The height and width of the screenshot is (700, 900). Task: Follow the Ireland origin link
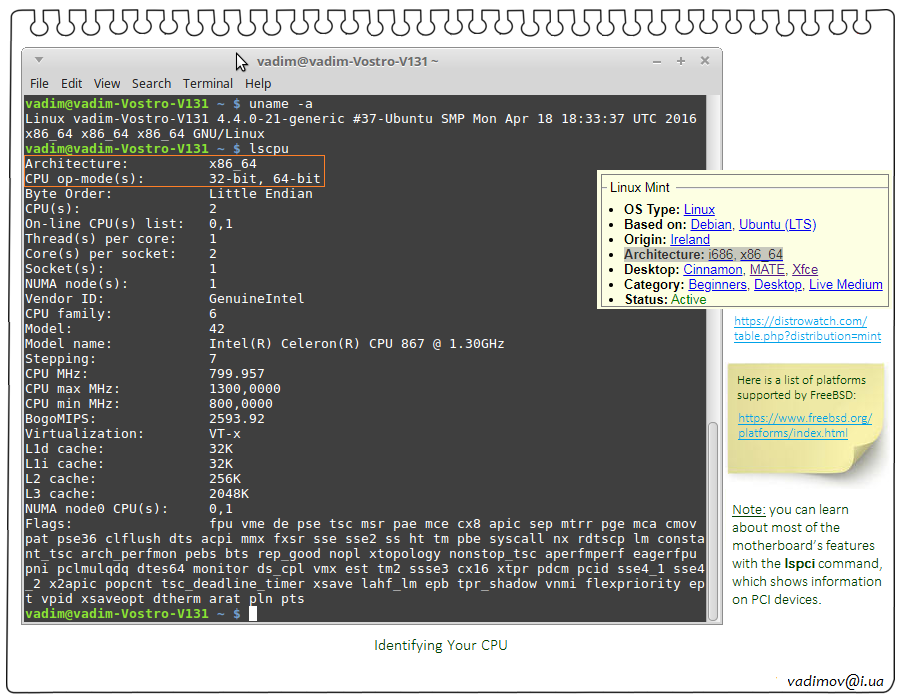coord(690,240)
